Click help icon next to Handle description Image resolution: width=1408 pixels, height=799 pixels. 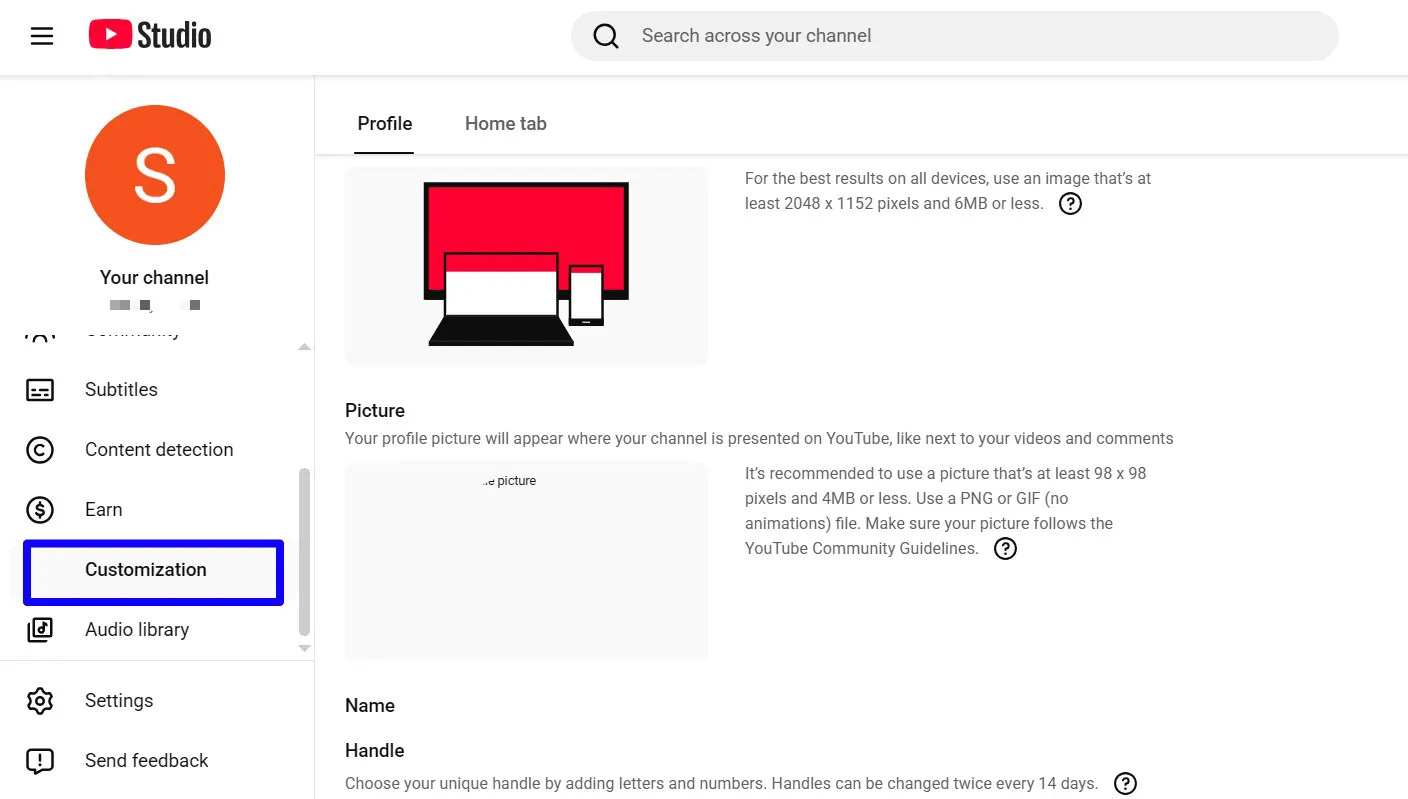coord(1125,784)
